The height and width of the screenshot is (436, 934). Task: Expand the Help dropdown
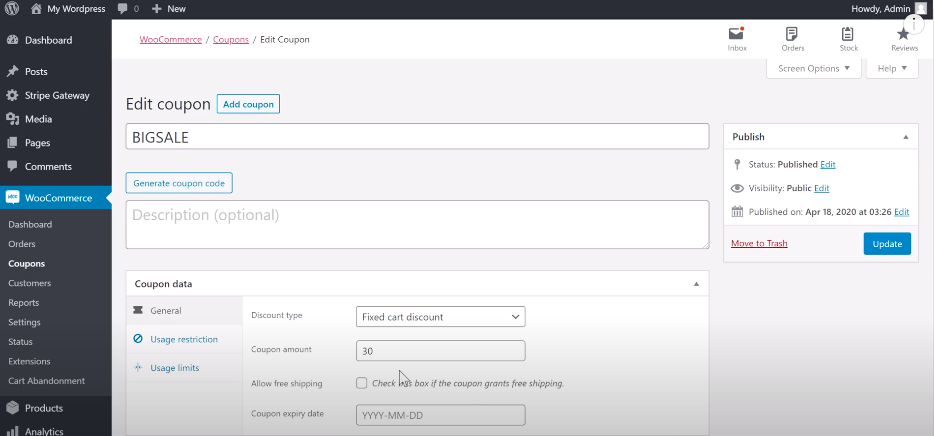892,68
